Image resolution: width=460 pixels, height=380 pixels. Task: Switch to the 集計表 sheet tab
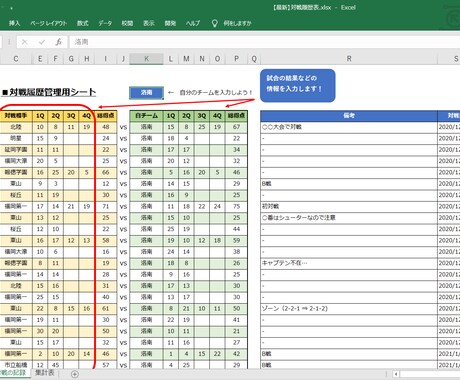pos(44,373)
